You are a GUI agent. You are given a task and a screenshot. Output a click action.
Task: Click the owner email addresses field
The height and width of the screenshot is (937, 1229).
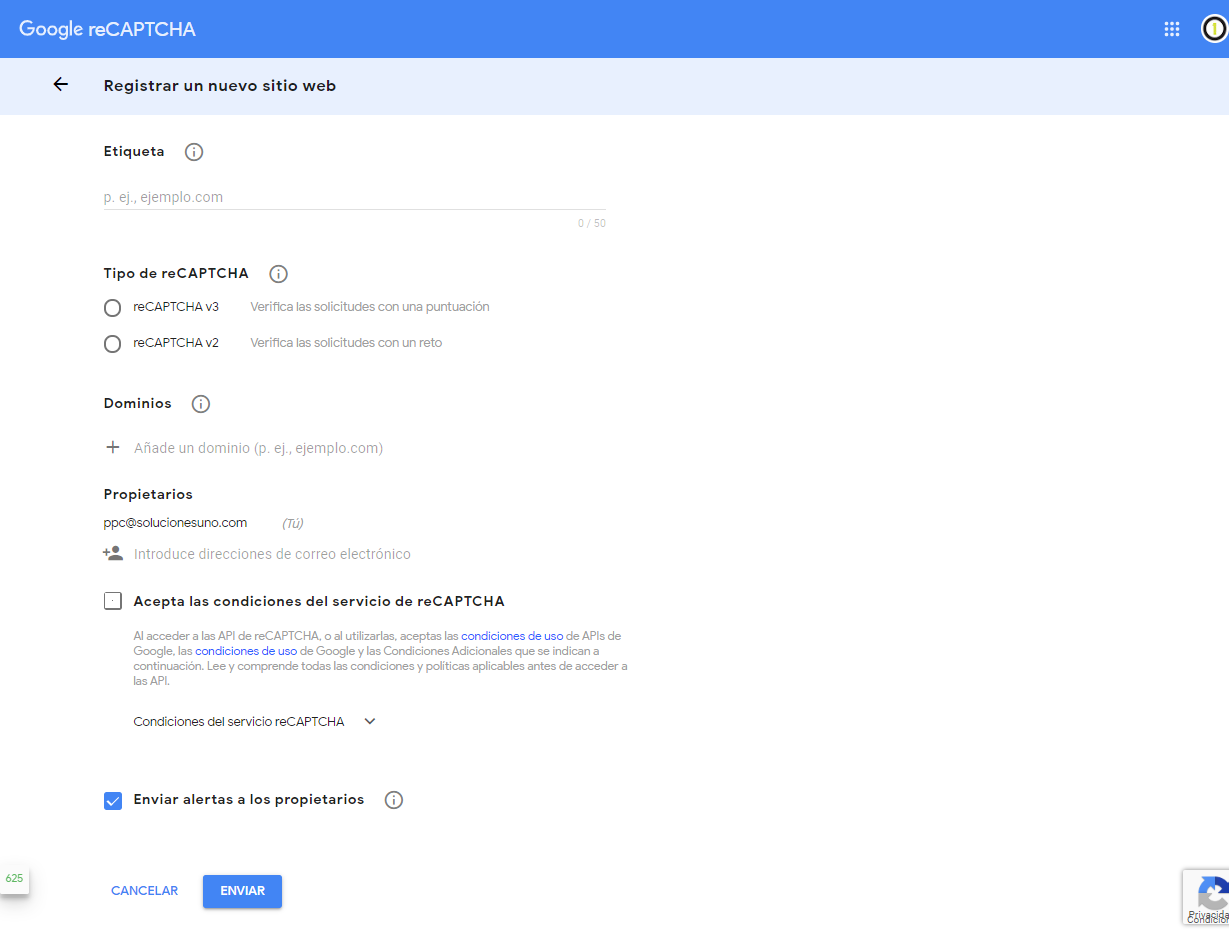(272, 554)
